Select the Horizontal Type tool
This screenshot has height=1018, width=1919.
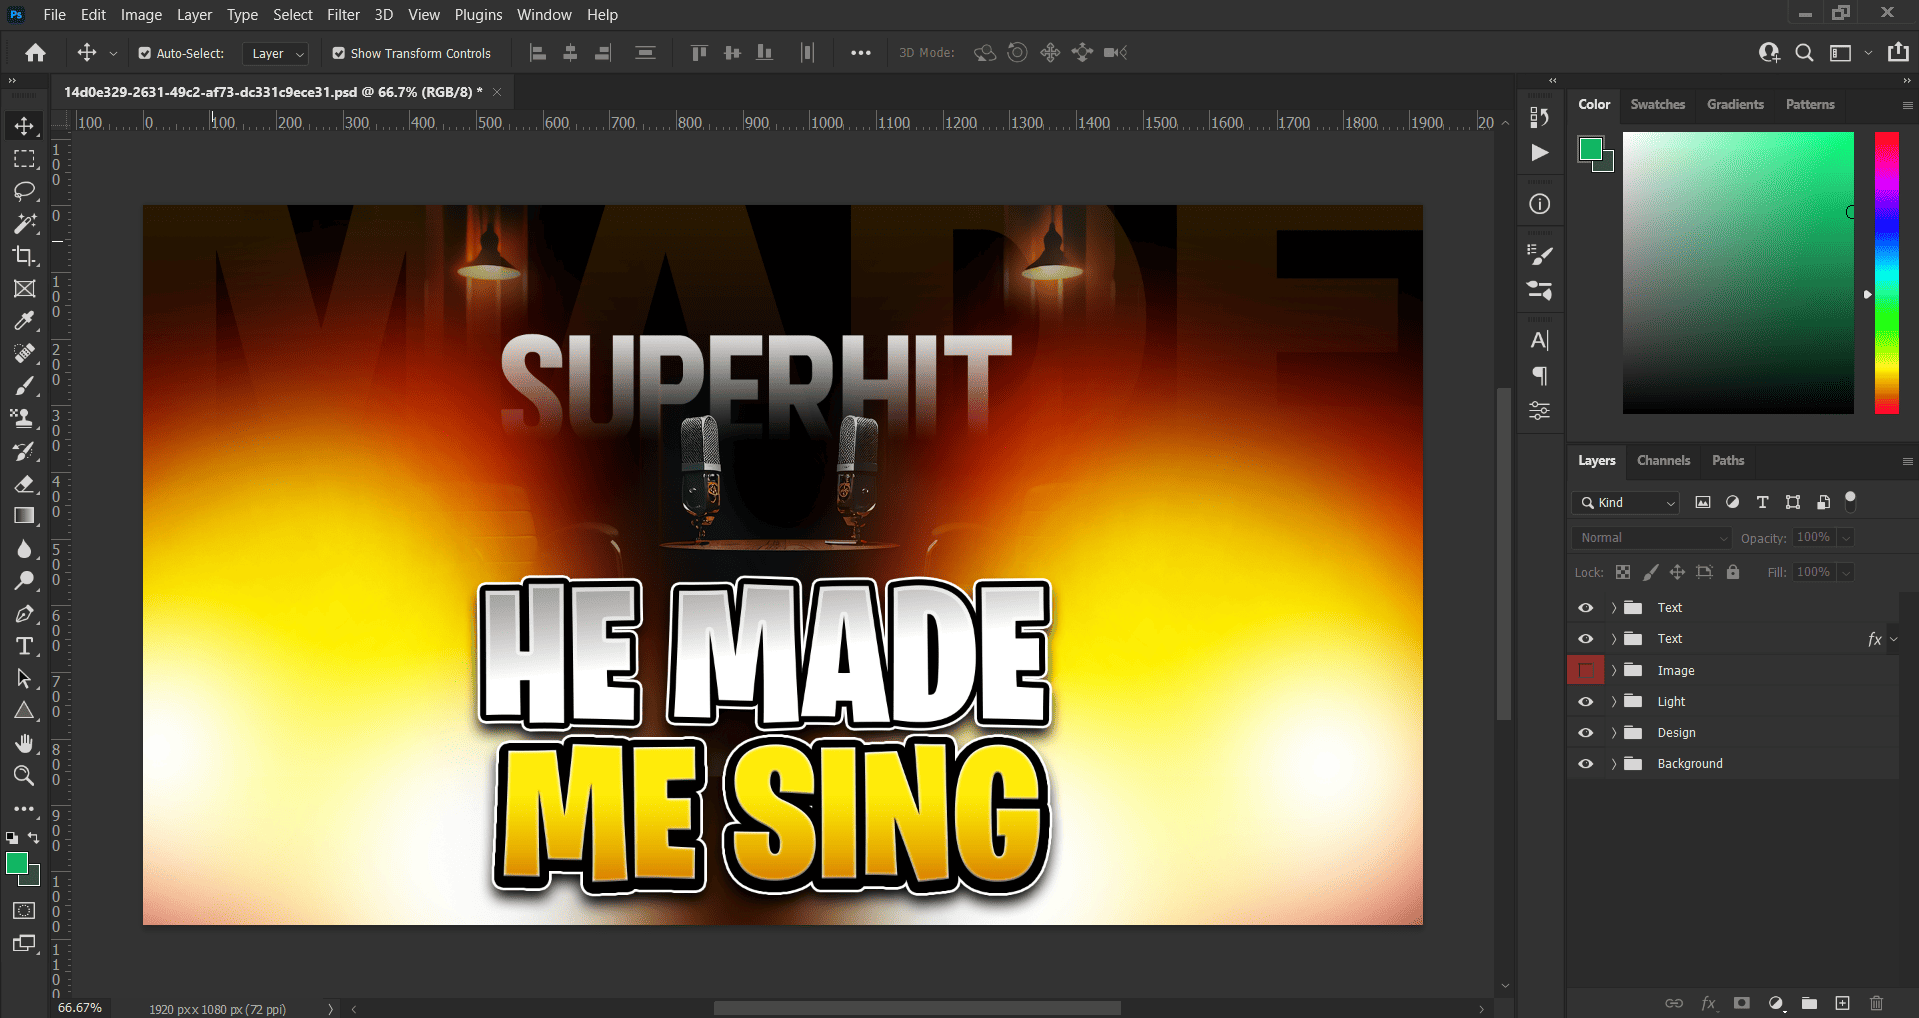click(x=24, y=646)
